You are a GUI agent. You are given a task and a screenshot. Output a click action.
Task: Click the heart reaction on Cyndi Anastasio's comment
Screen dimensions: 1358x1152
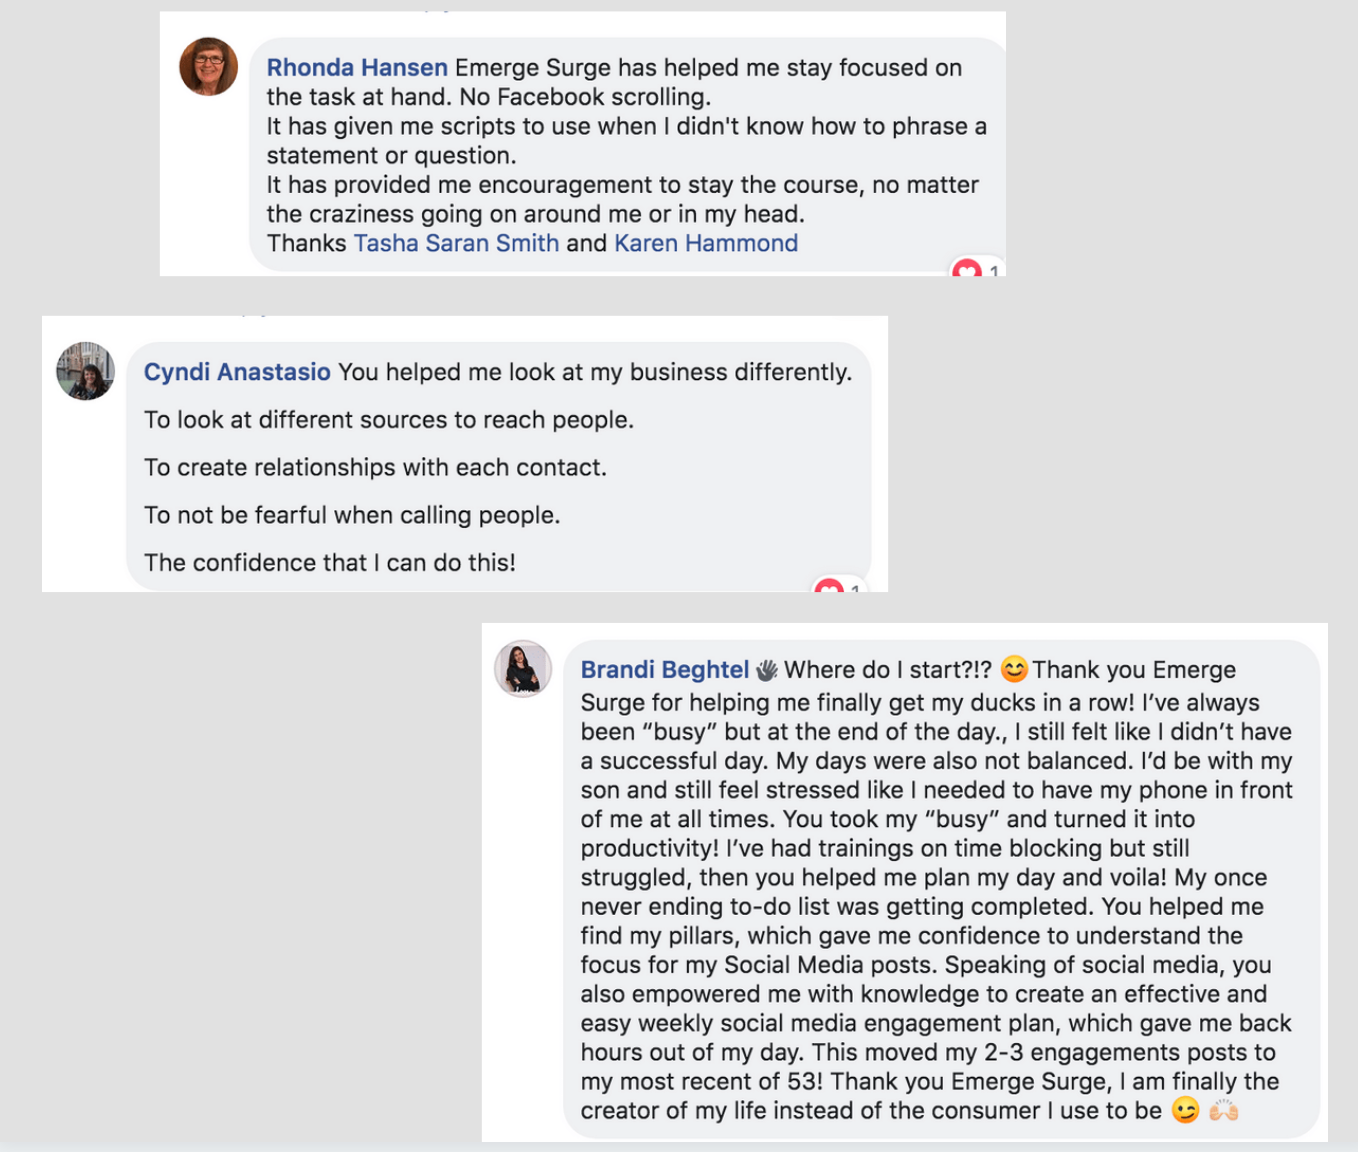[x=829, y=586]
